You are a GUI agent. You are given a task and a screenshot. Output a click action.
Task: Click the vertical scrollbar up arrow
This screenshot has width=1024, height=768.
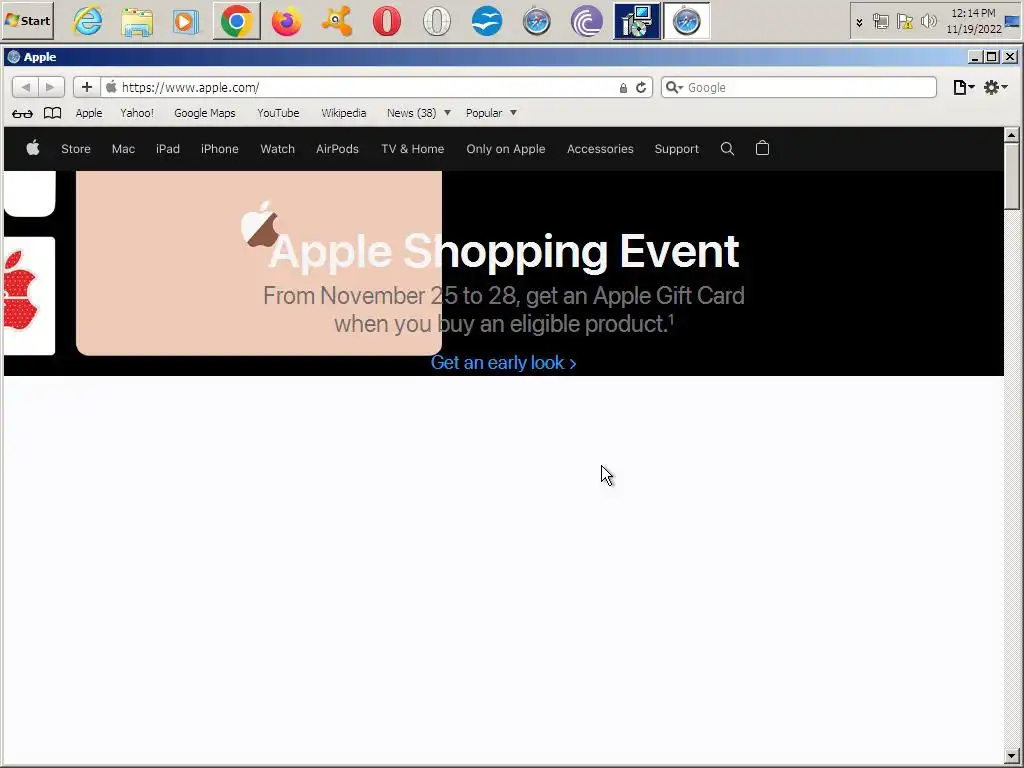(x=1012, y=135)
